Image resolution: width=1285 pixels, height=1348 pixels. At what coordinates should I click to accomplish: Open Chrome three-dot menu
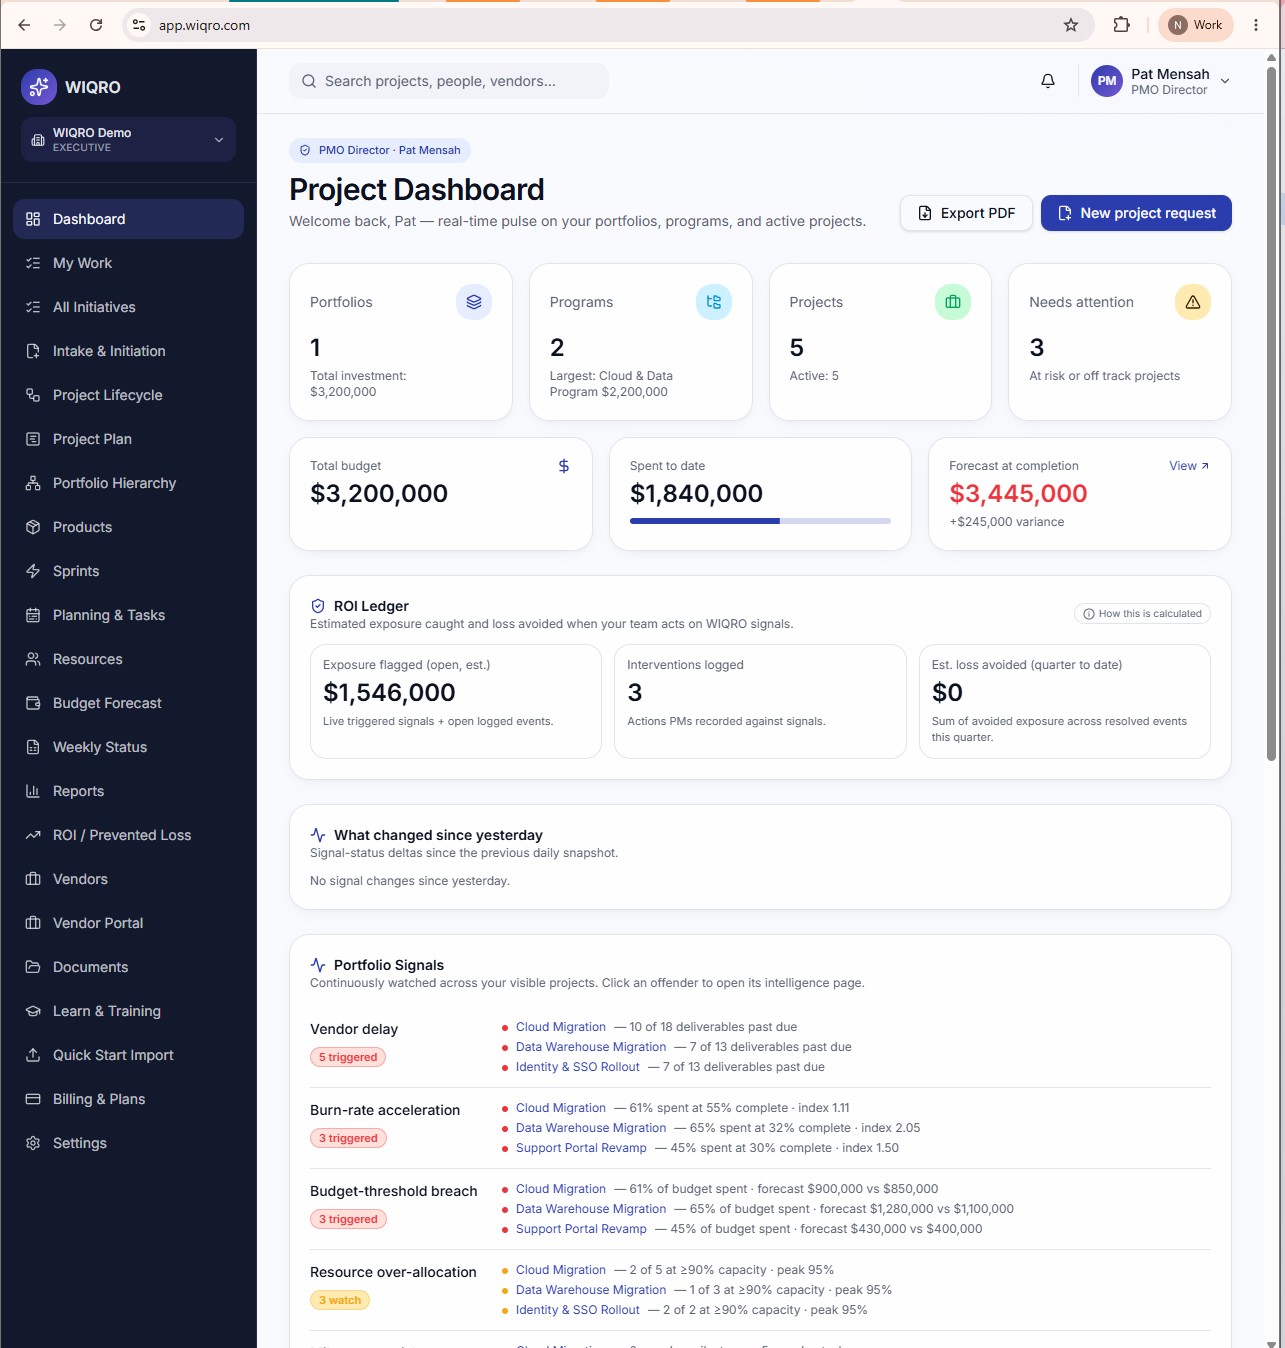(1256, 25)
